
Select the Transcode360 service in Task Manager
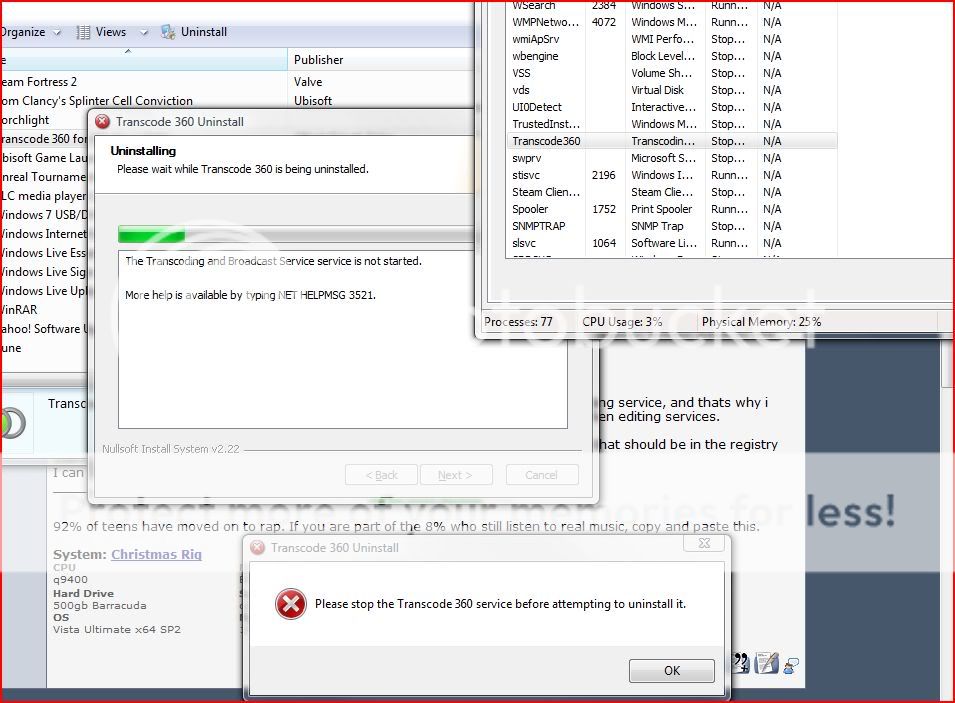coord(672,141)
